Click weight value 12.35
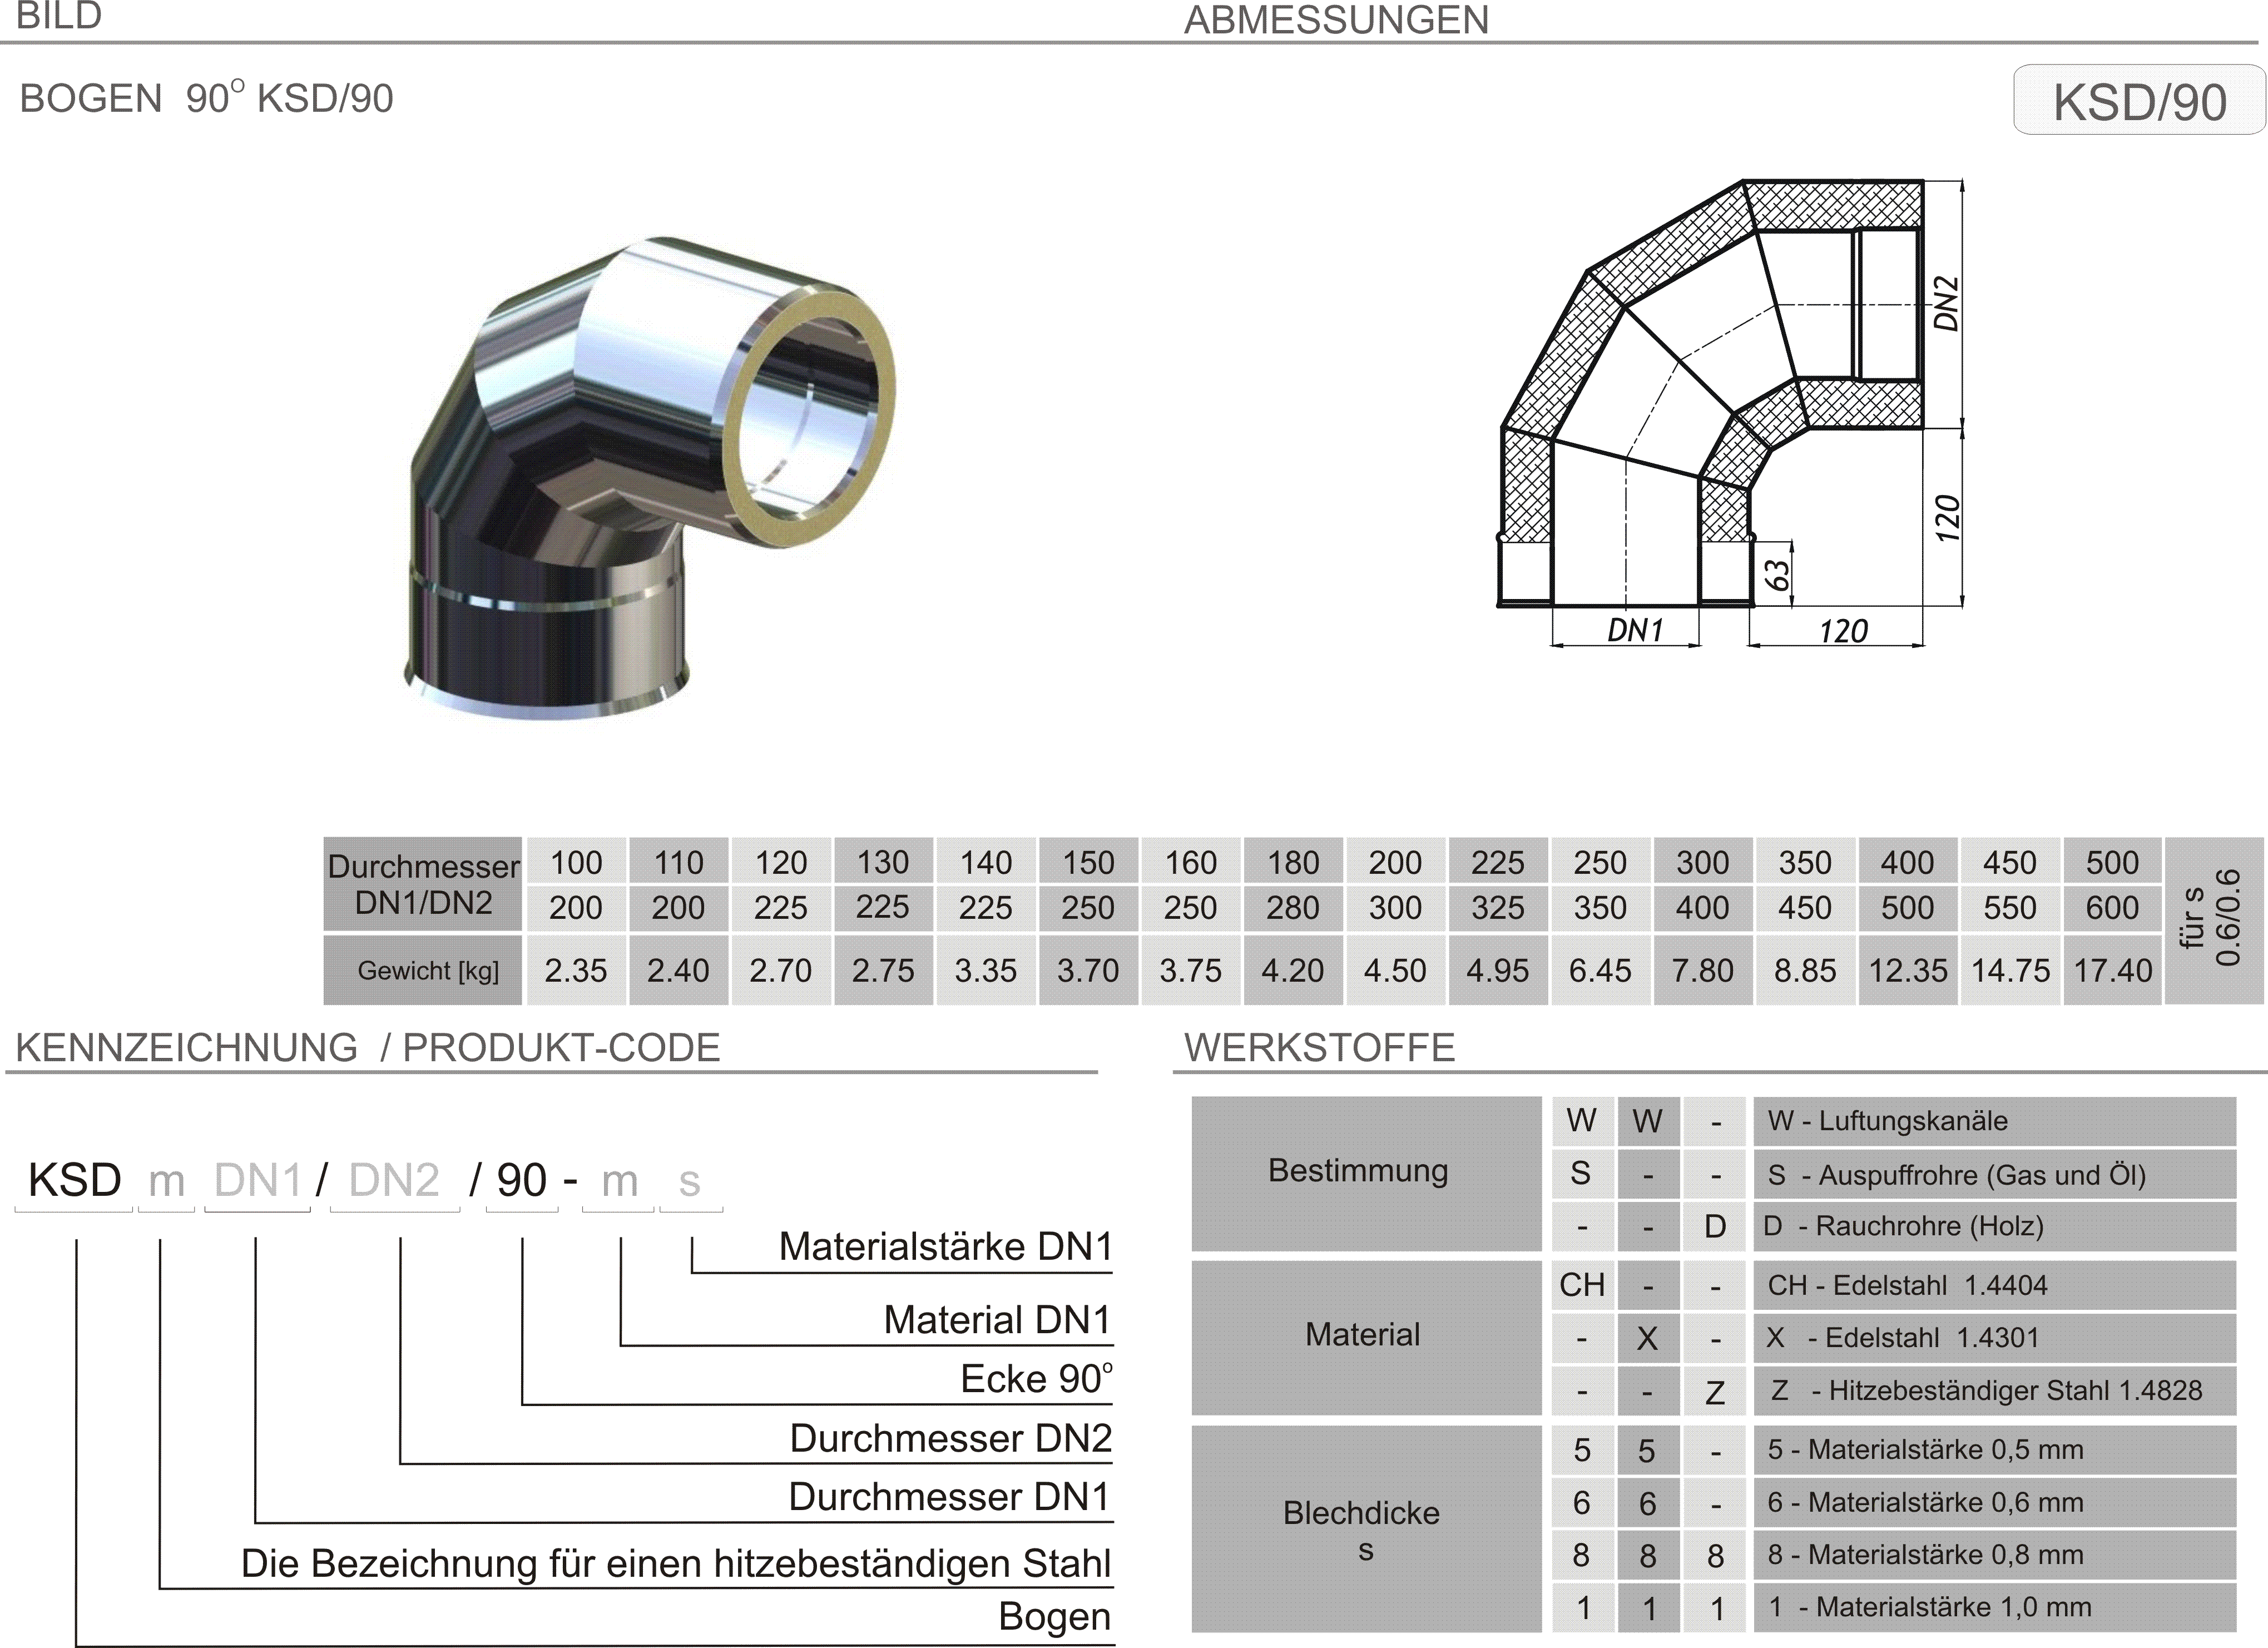The height and width of the screenshot is (1648, 2268). pyautogui.click(x=1908, y=970)
